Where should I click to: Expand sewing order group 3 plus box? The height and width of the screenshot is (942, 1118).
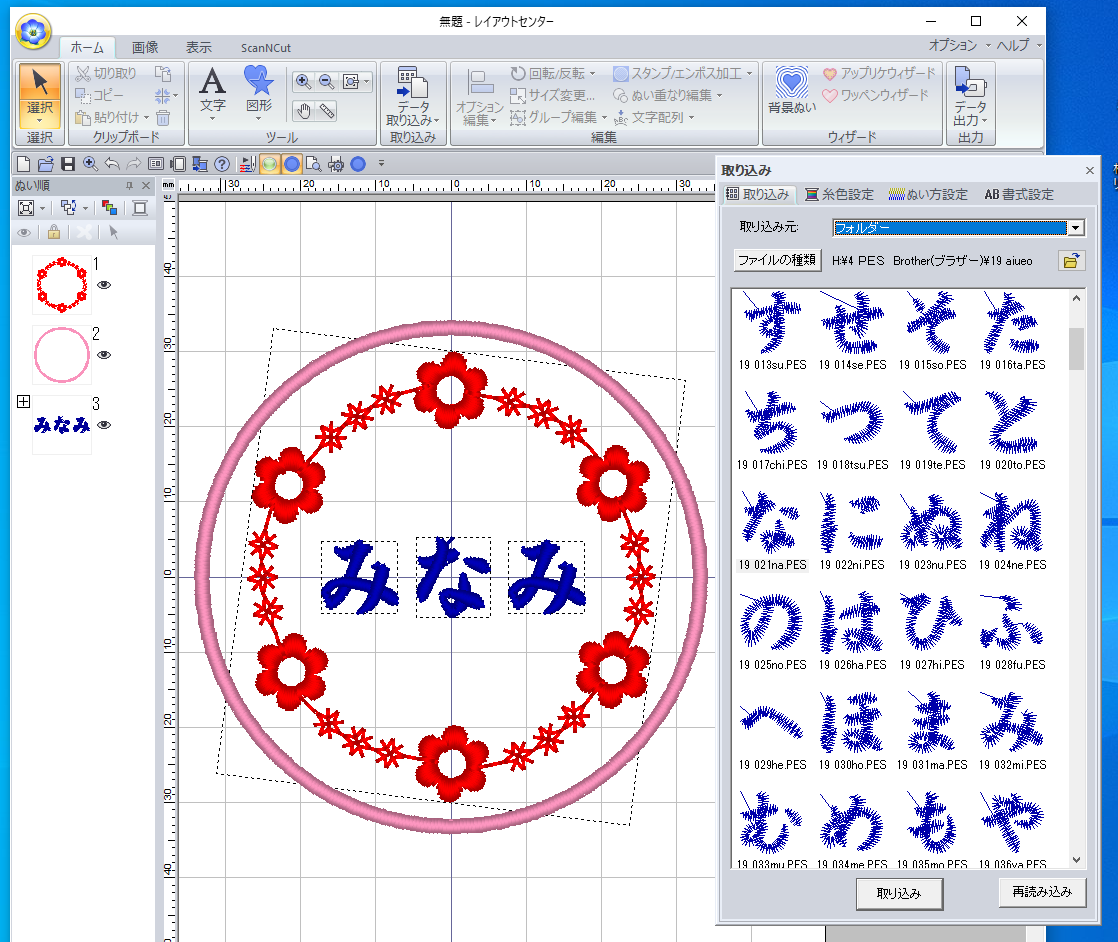click(23, 401)
